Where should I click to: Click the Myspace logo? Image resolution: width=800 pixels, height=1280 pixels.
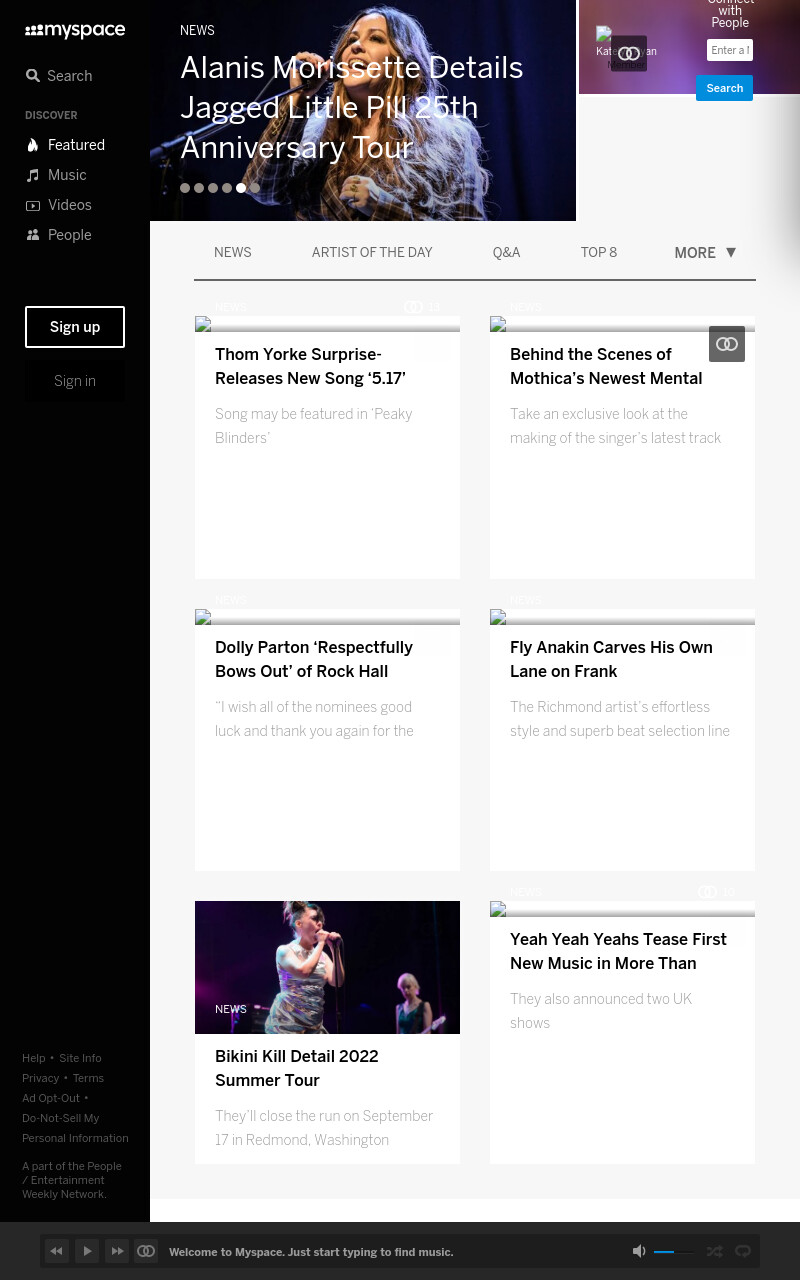tap(75, 31)
